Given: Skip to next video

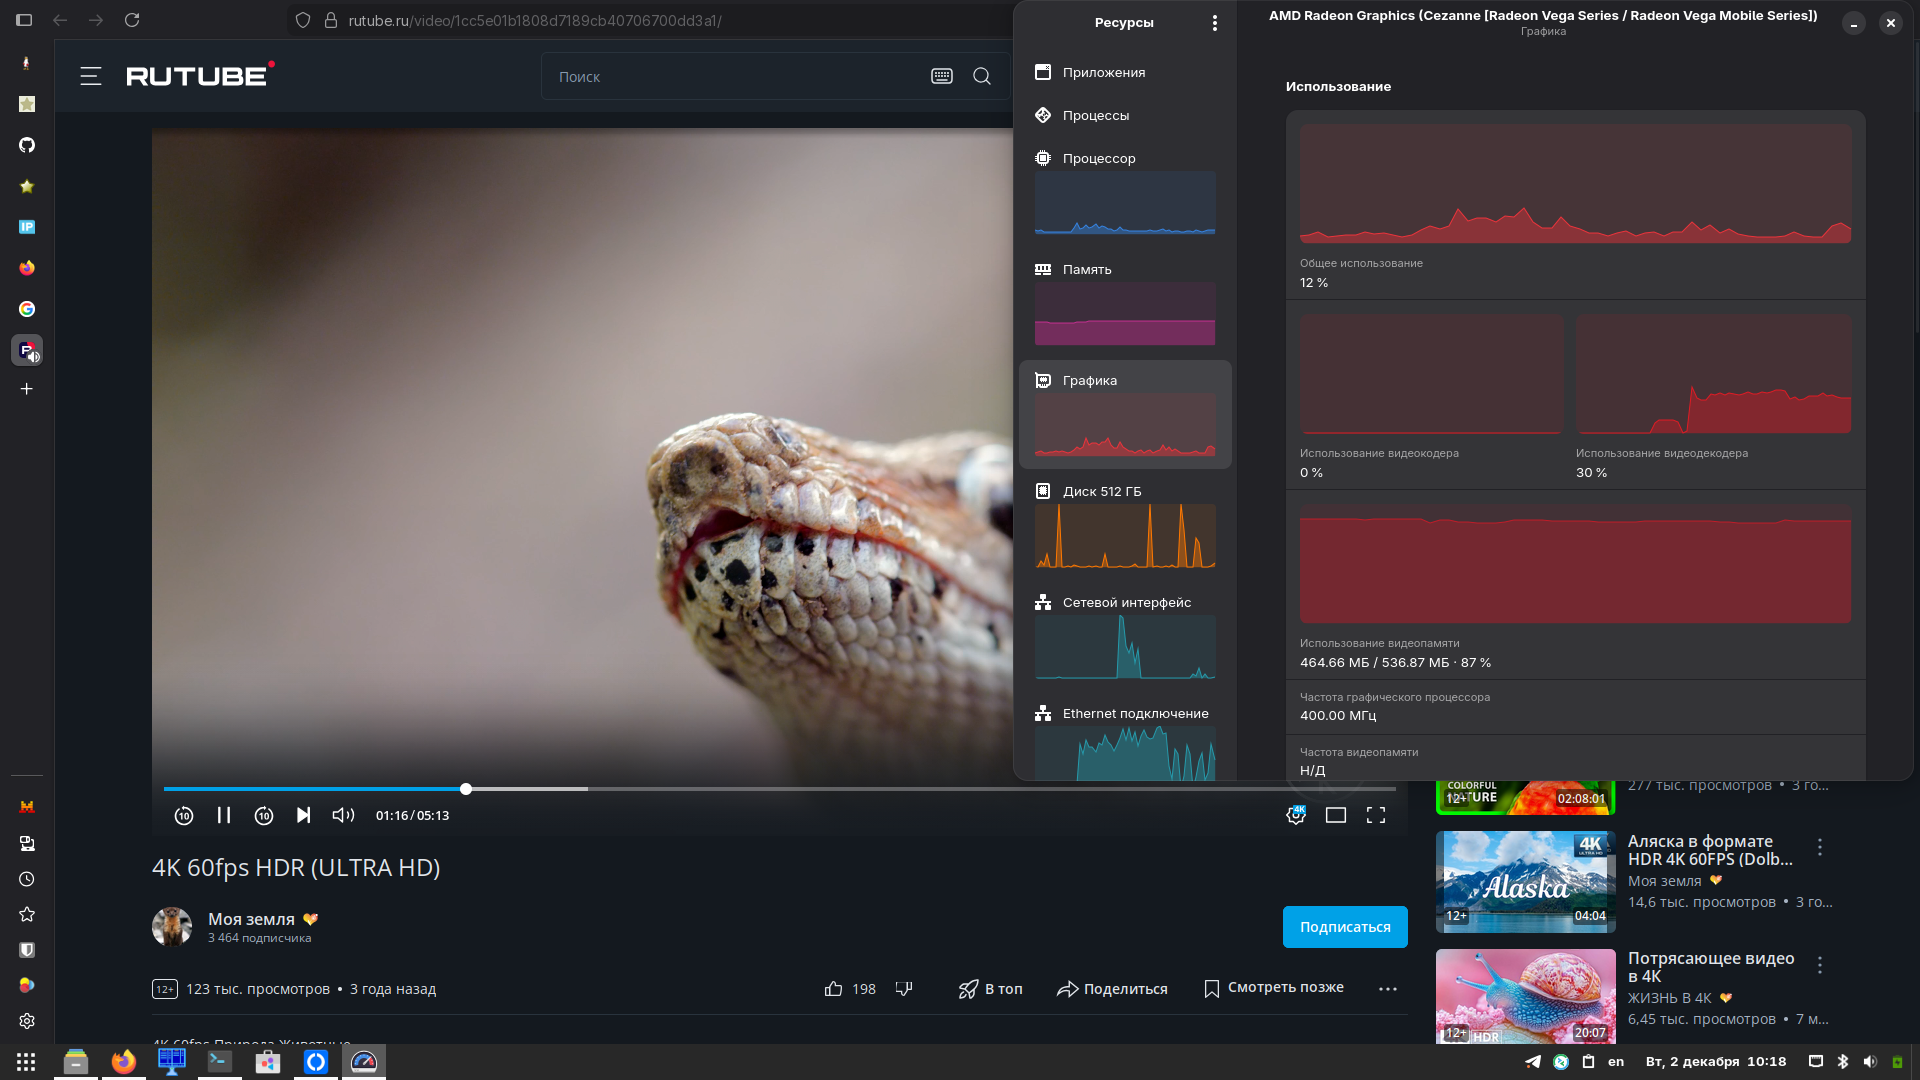Looking at the screenshot, I should click(x=303, y=815).
